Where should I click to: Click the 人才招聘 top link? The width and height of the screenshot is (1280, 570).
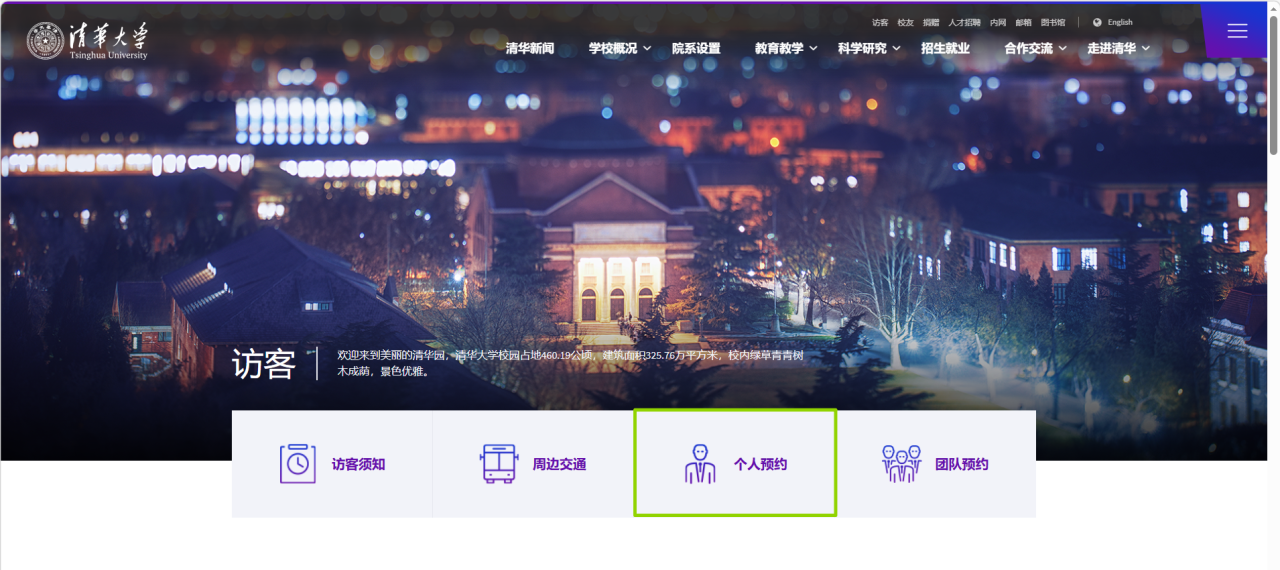coord(964,22)
